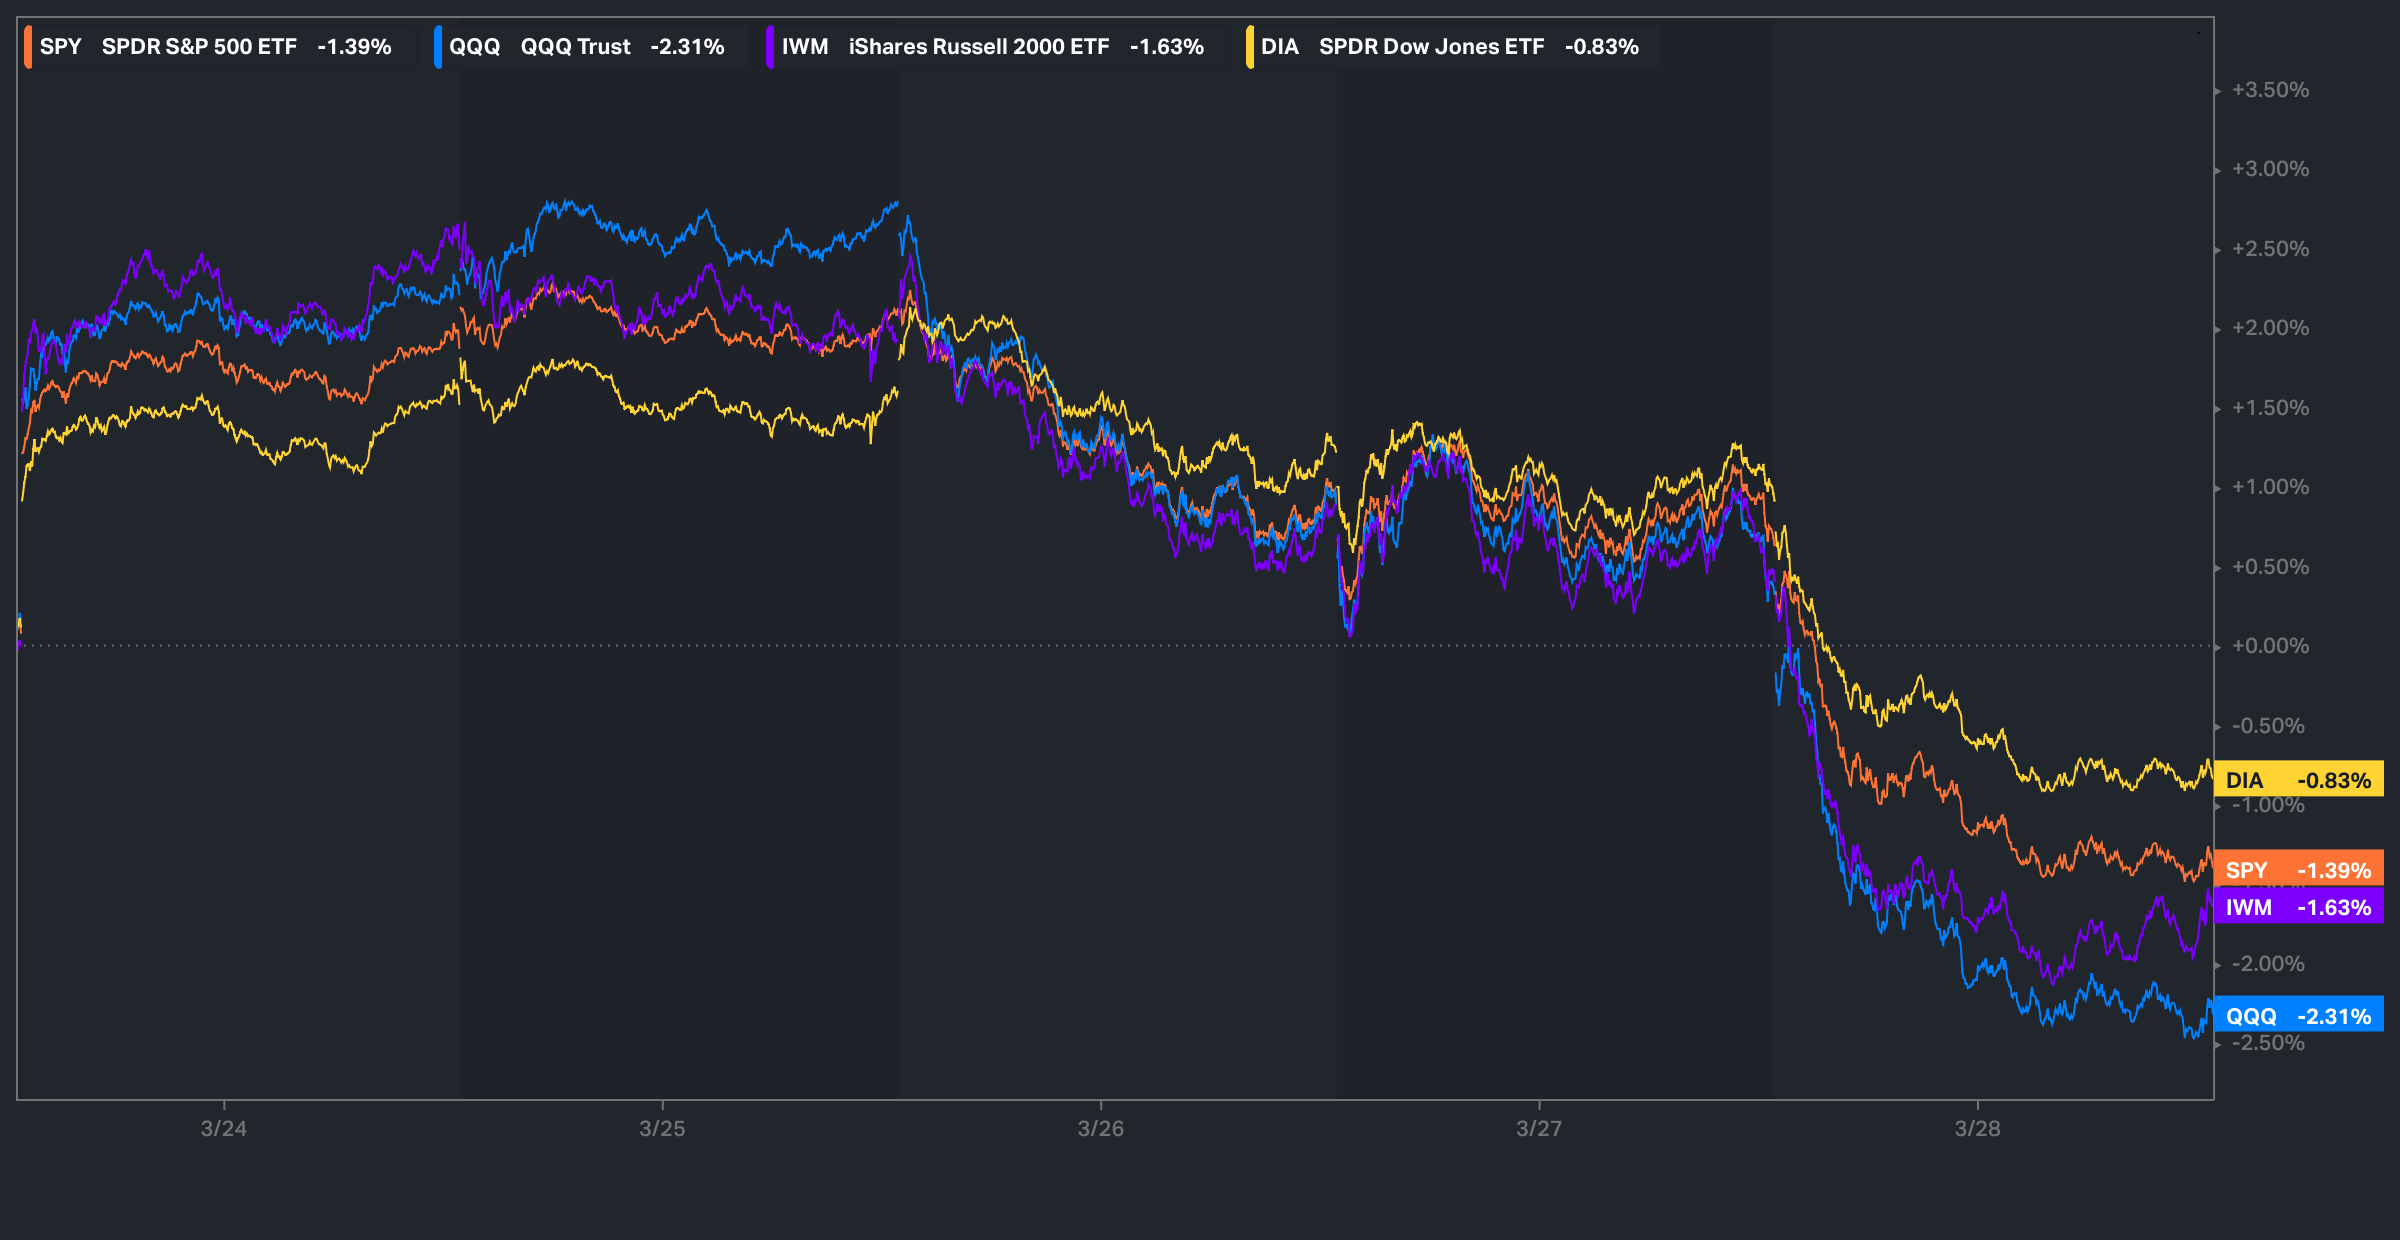Image resolution: width=2400 pixels, height=1240 pixels.
Task: Click the yellow DIA color bar in legend
Action: pos(1250,47)
